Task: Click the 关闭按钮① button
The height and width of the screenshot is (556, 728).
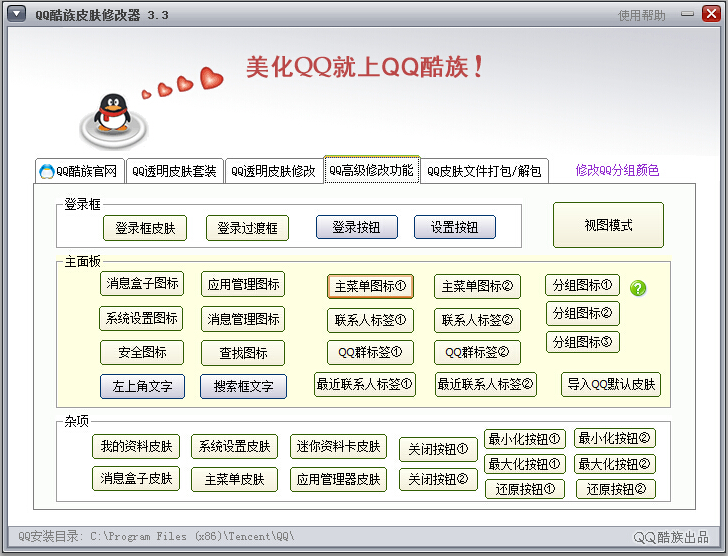Action: click(438, 449)
